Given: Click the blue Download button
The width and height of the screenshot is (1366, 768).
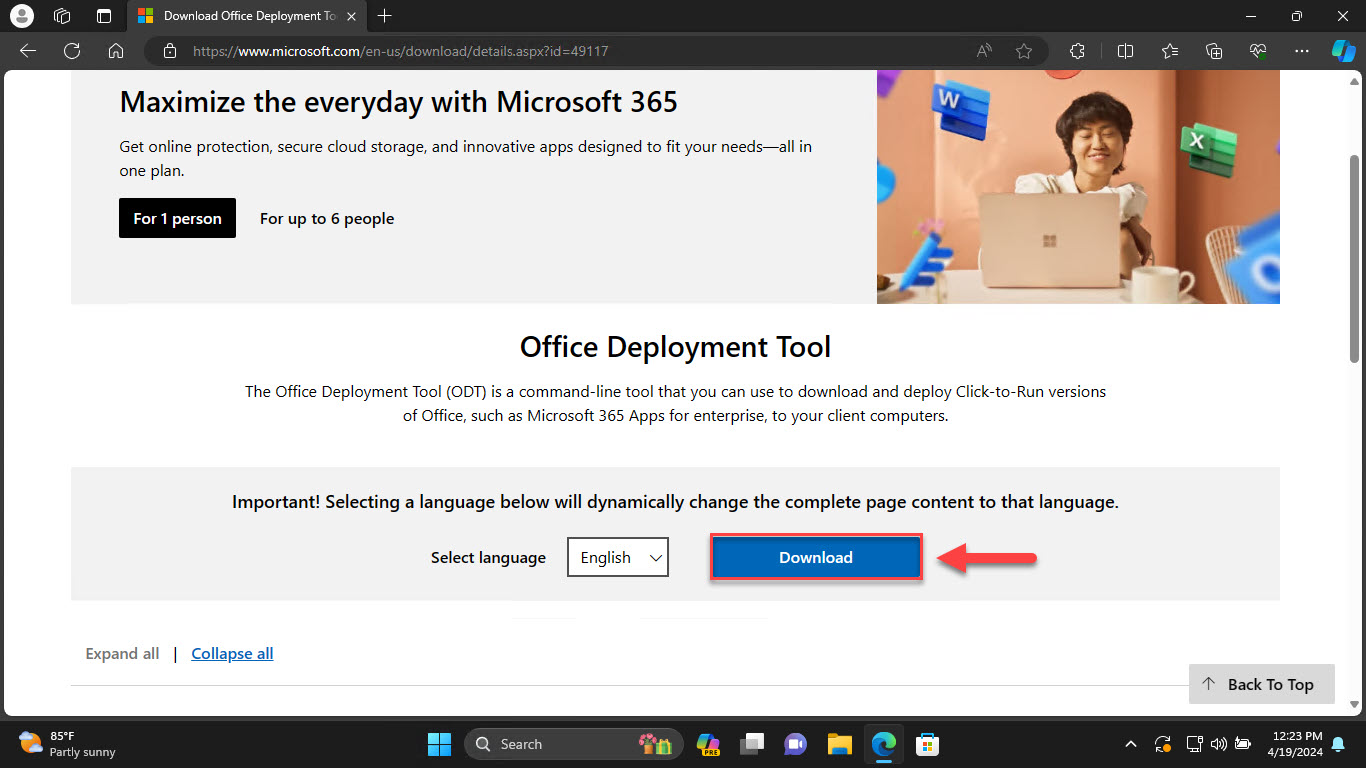Looking at the screenshot, I should [816, 557].
